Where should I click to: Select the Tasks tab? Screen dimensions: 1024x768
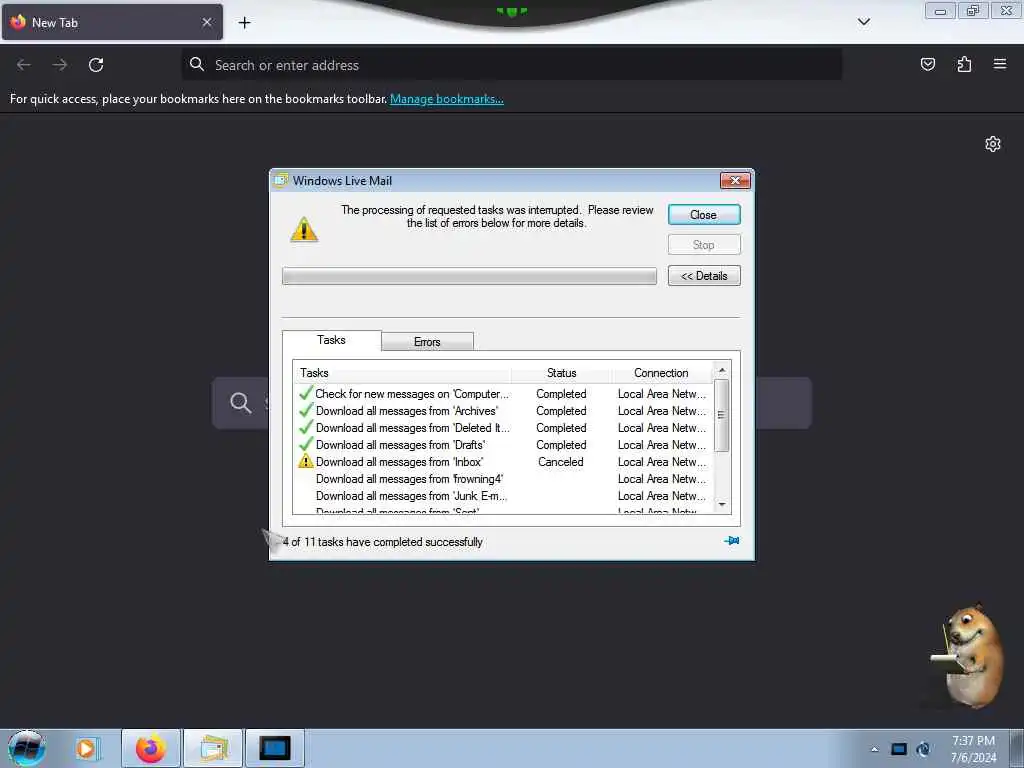pos(331,340)
